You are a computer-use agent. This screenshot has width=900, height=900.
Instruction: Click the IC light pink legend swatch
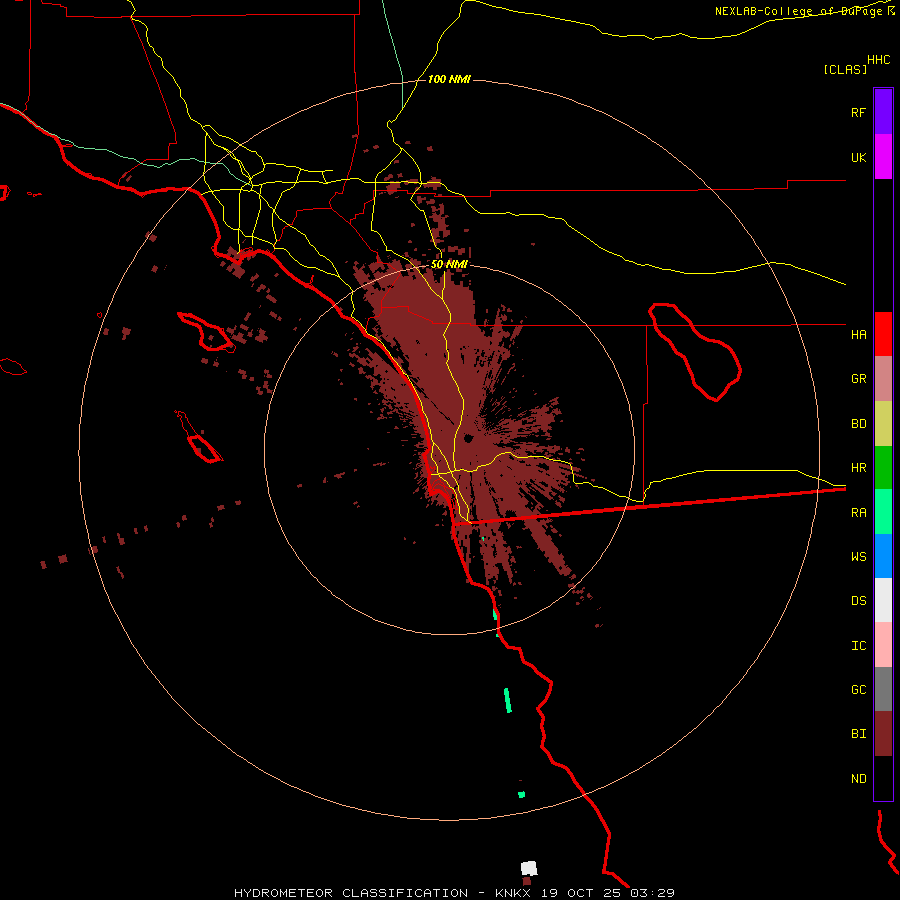point(883,645)
